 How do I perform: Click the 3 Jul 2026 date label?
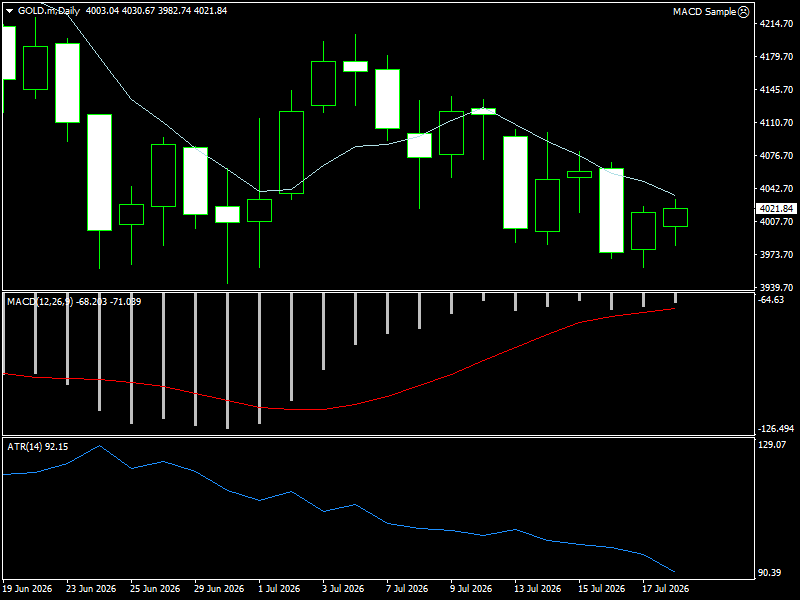click(x=343, y=589)
